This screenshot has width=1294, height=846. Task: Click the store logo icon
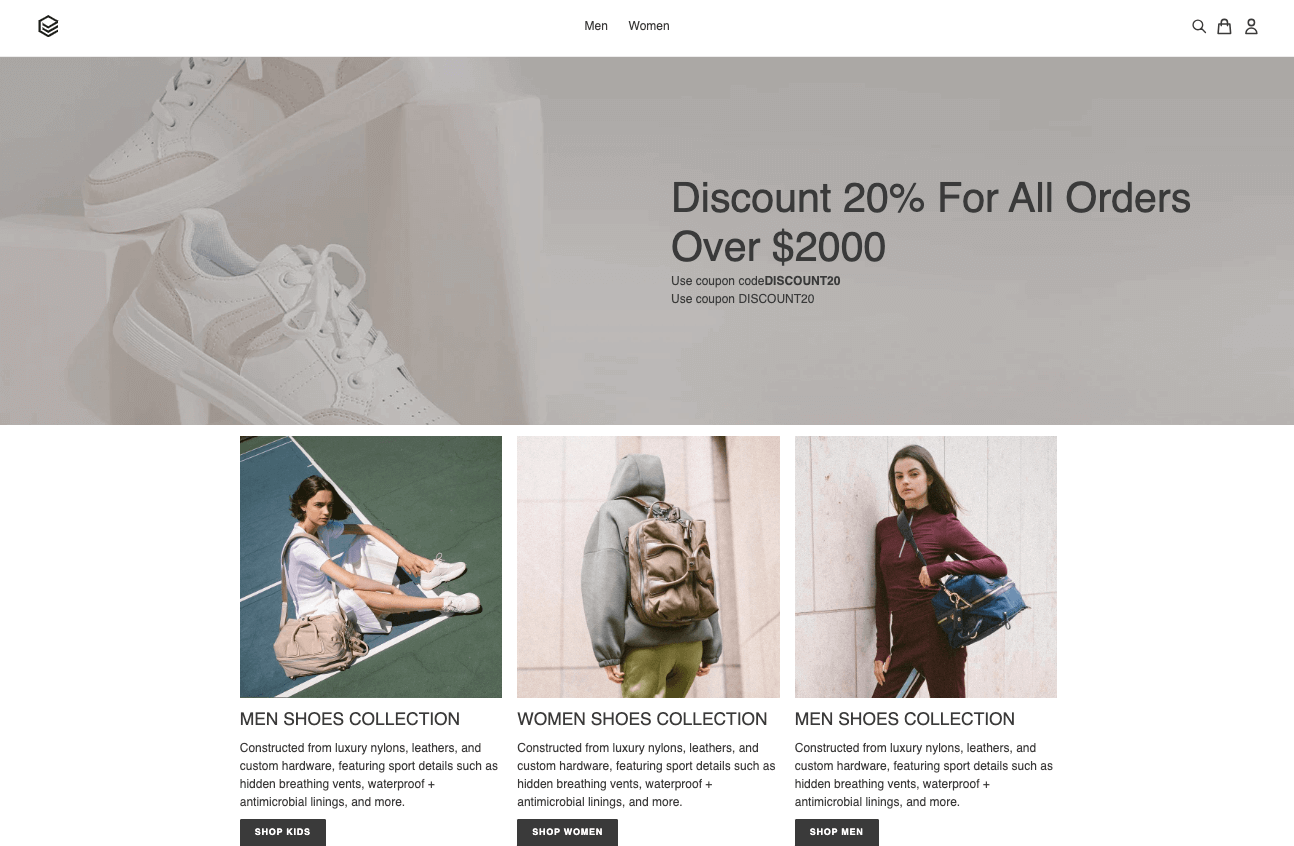[x=48, y=27]
